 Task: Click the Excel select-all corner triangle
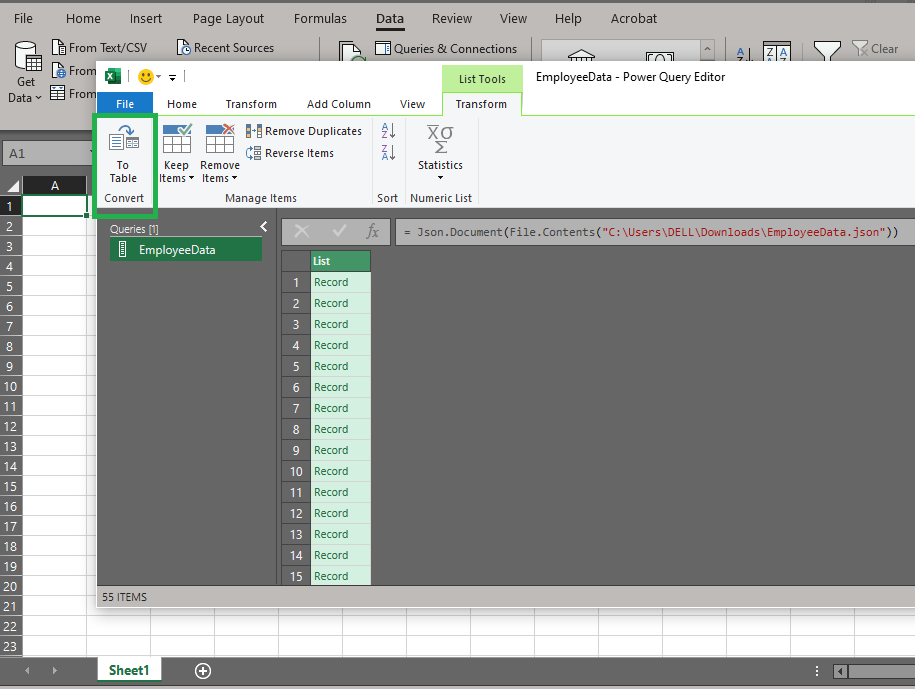[x=12, y=186]
